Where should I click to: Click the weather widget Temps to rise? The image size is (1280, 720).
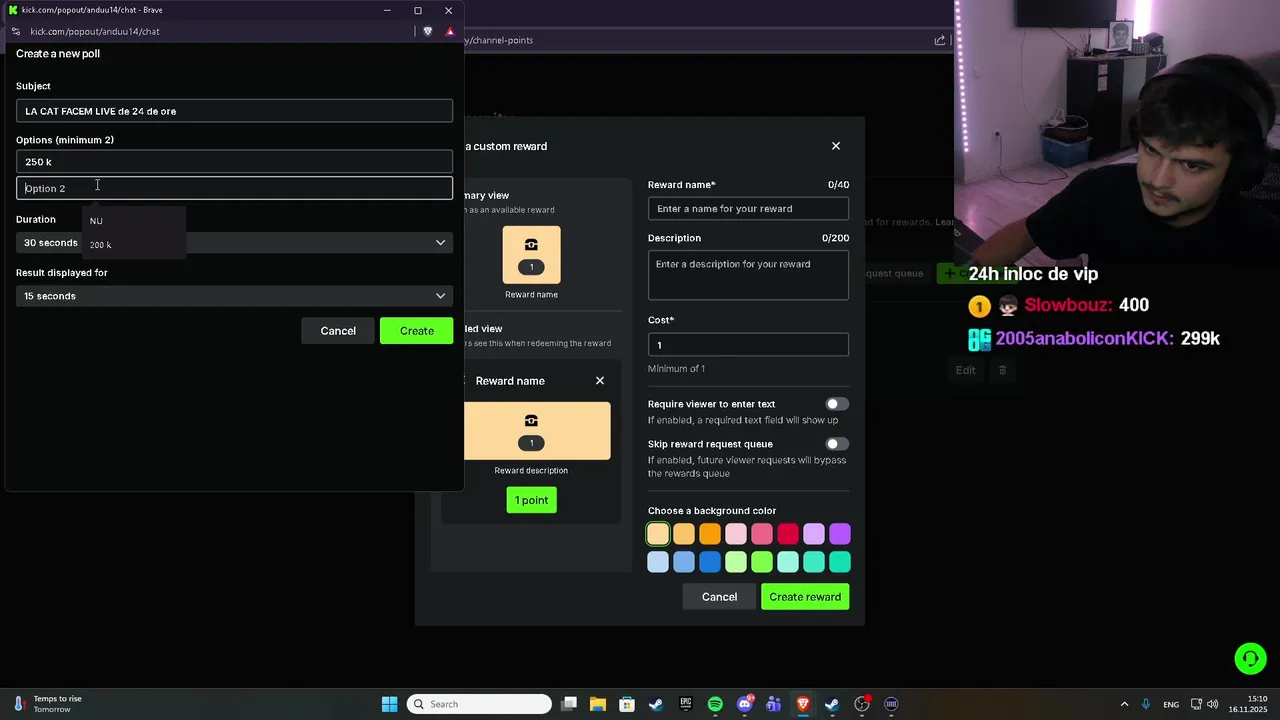(47, 704)
